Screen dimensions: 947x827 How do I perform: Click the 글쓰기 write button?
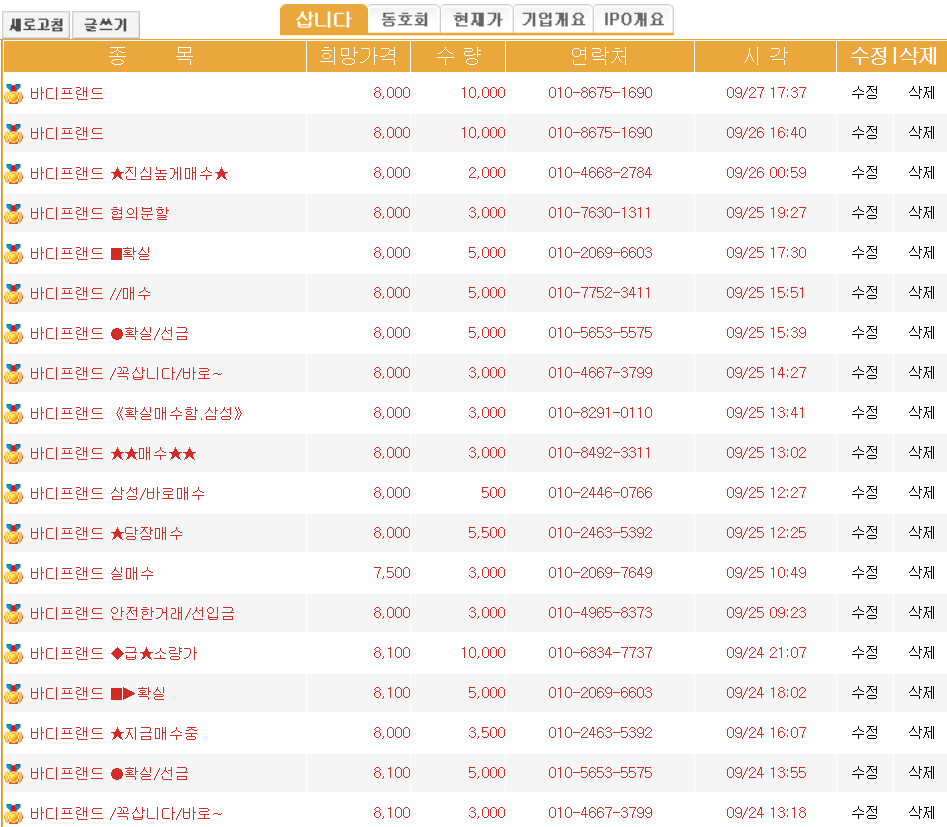pyautogui.click(x=106, y=25)
